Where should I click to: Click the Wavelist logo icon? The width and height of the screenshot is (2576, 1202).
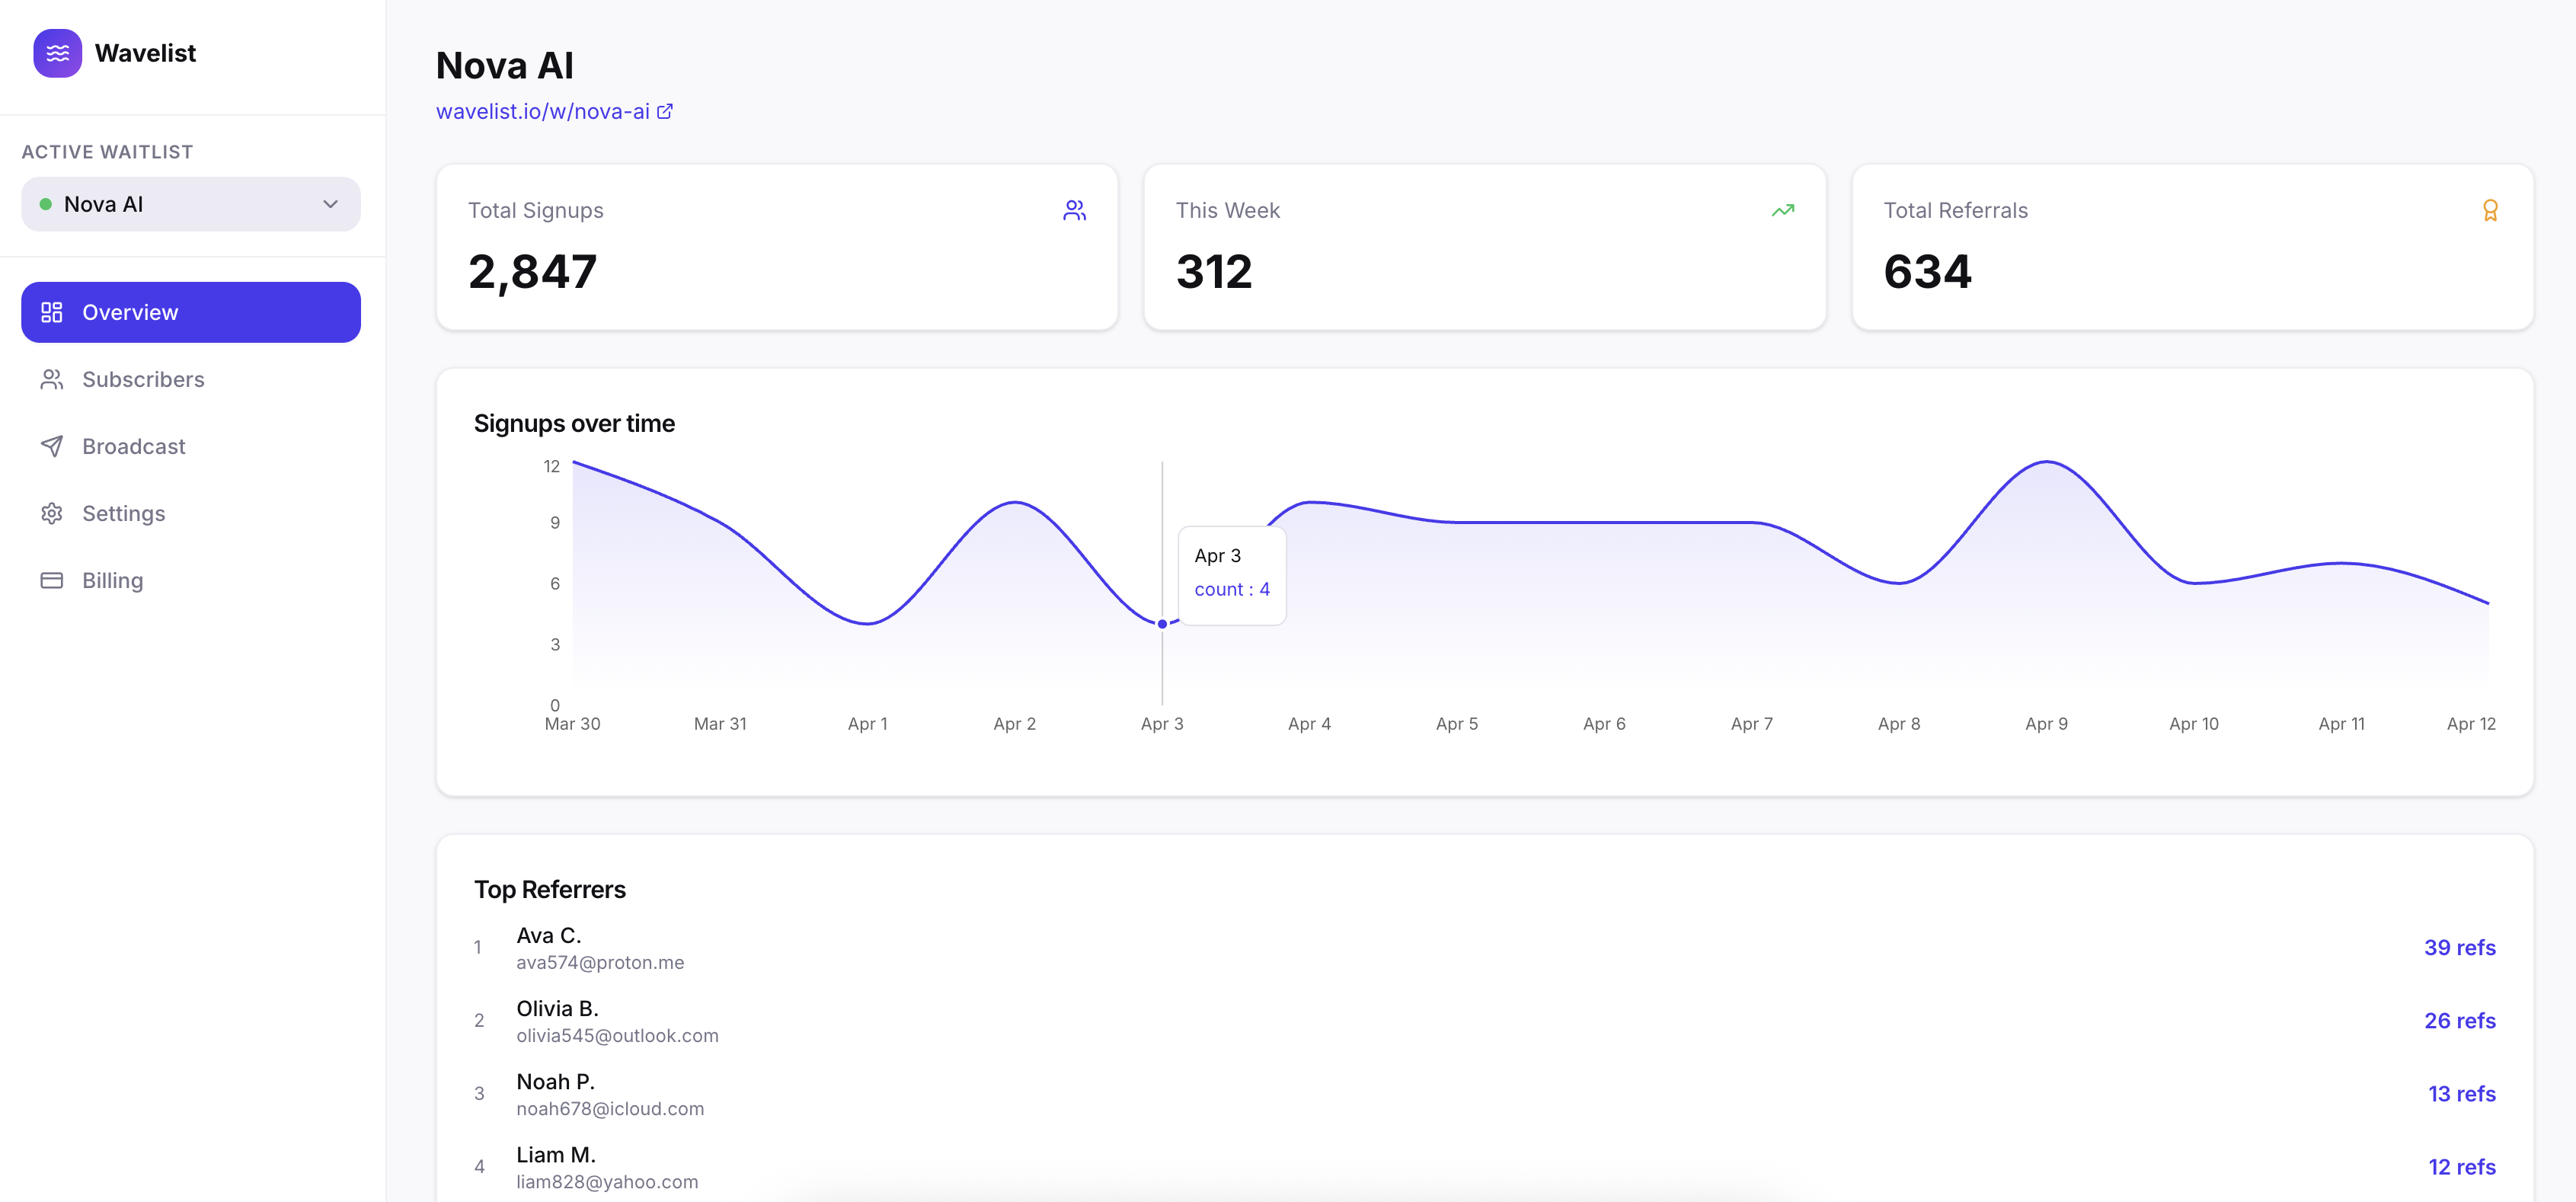coord(57,53)
